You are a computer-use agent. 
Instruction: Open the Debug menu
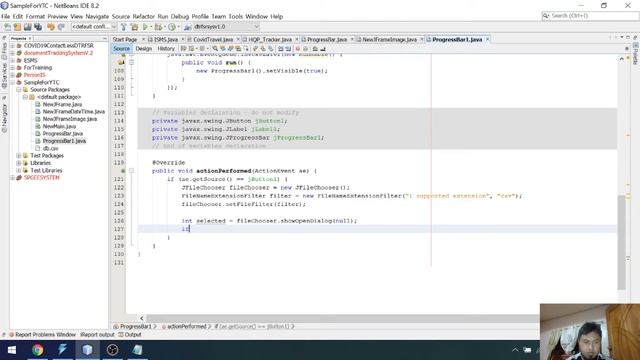click(180, 17)
